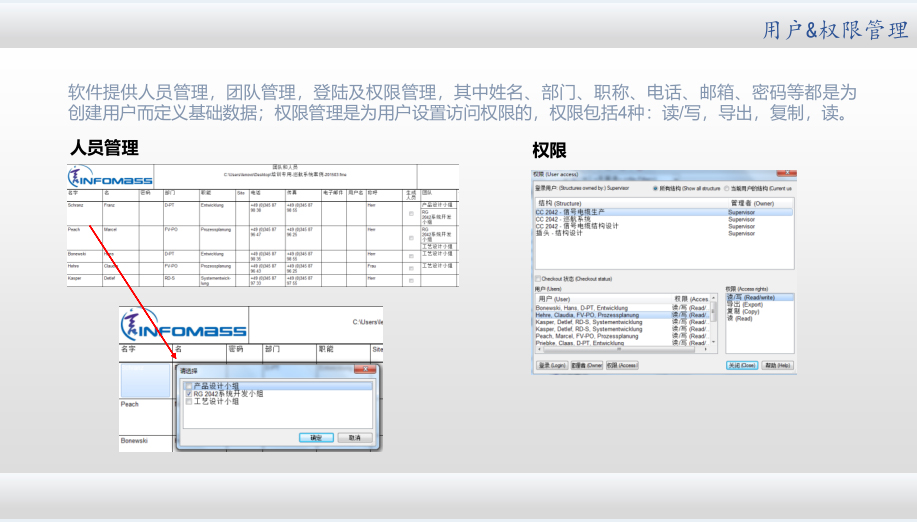Click the 确定 button in the selection dialog
The image size is (917, 522).
[316, 438]
